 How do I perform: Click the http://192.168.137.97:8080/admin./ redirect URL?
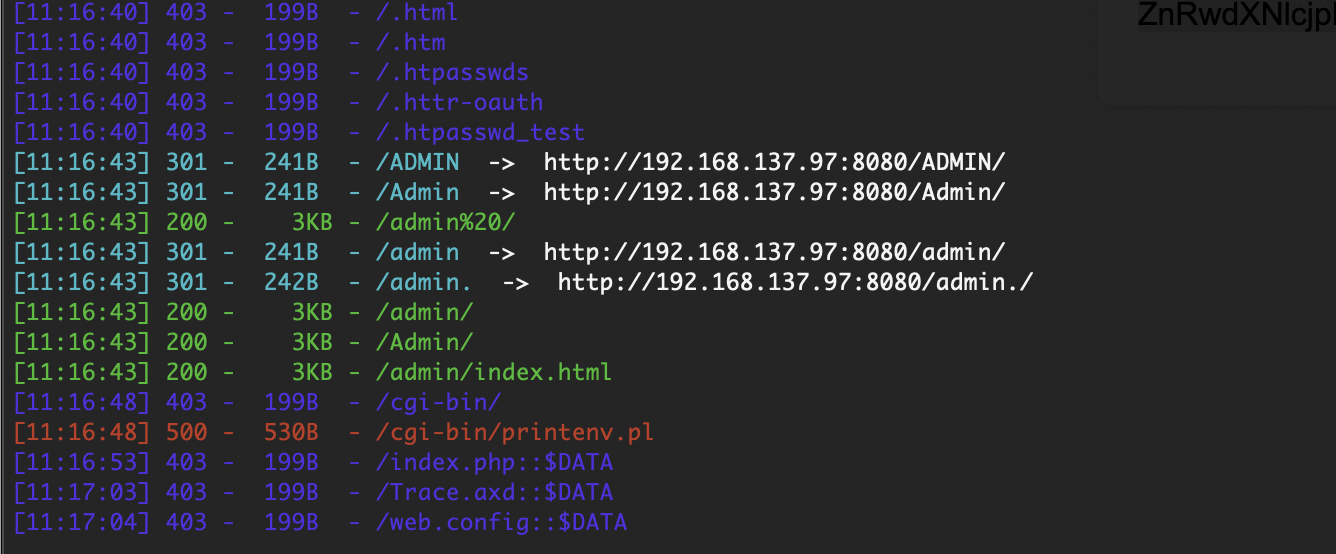point(796,282)
